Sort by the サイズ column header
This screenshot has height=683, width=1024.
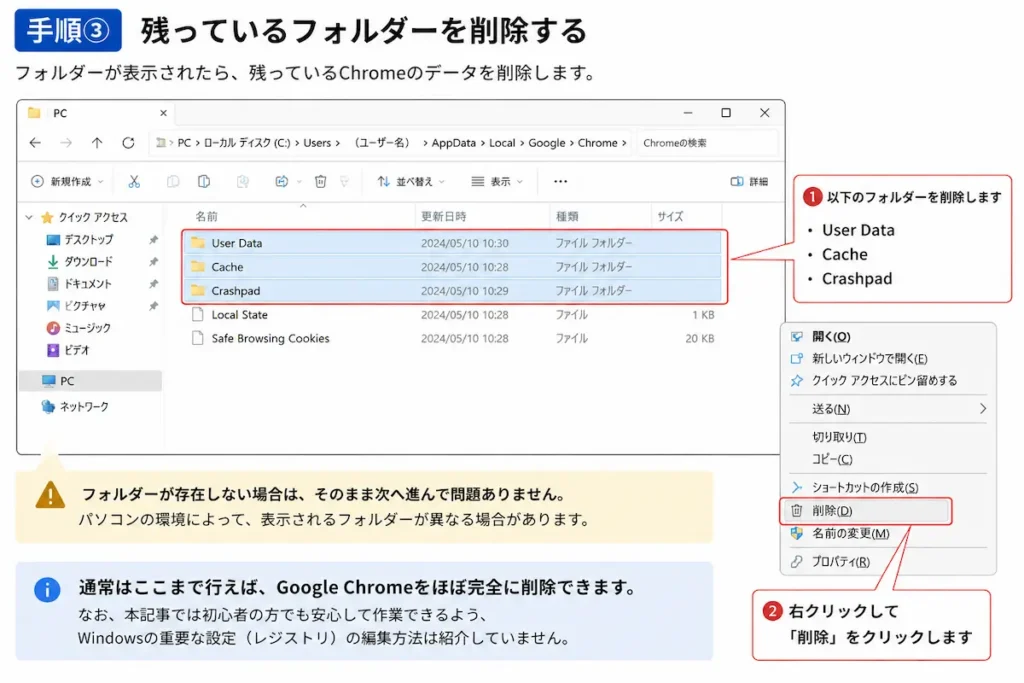(670, 216)
